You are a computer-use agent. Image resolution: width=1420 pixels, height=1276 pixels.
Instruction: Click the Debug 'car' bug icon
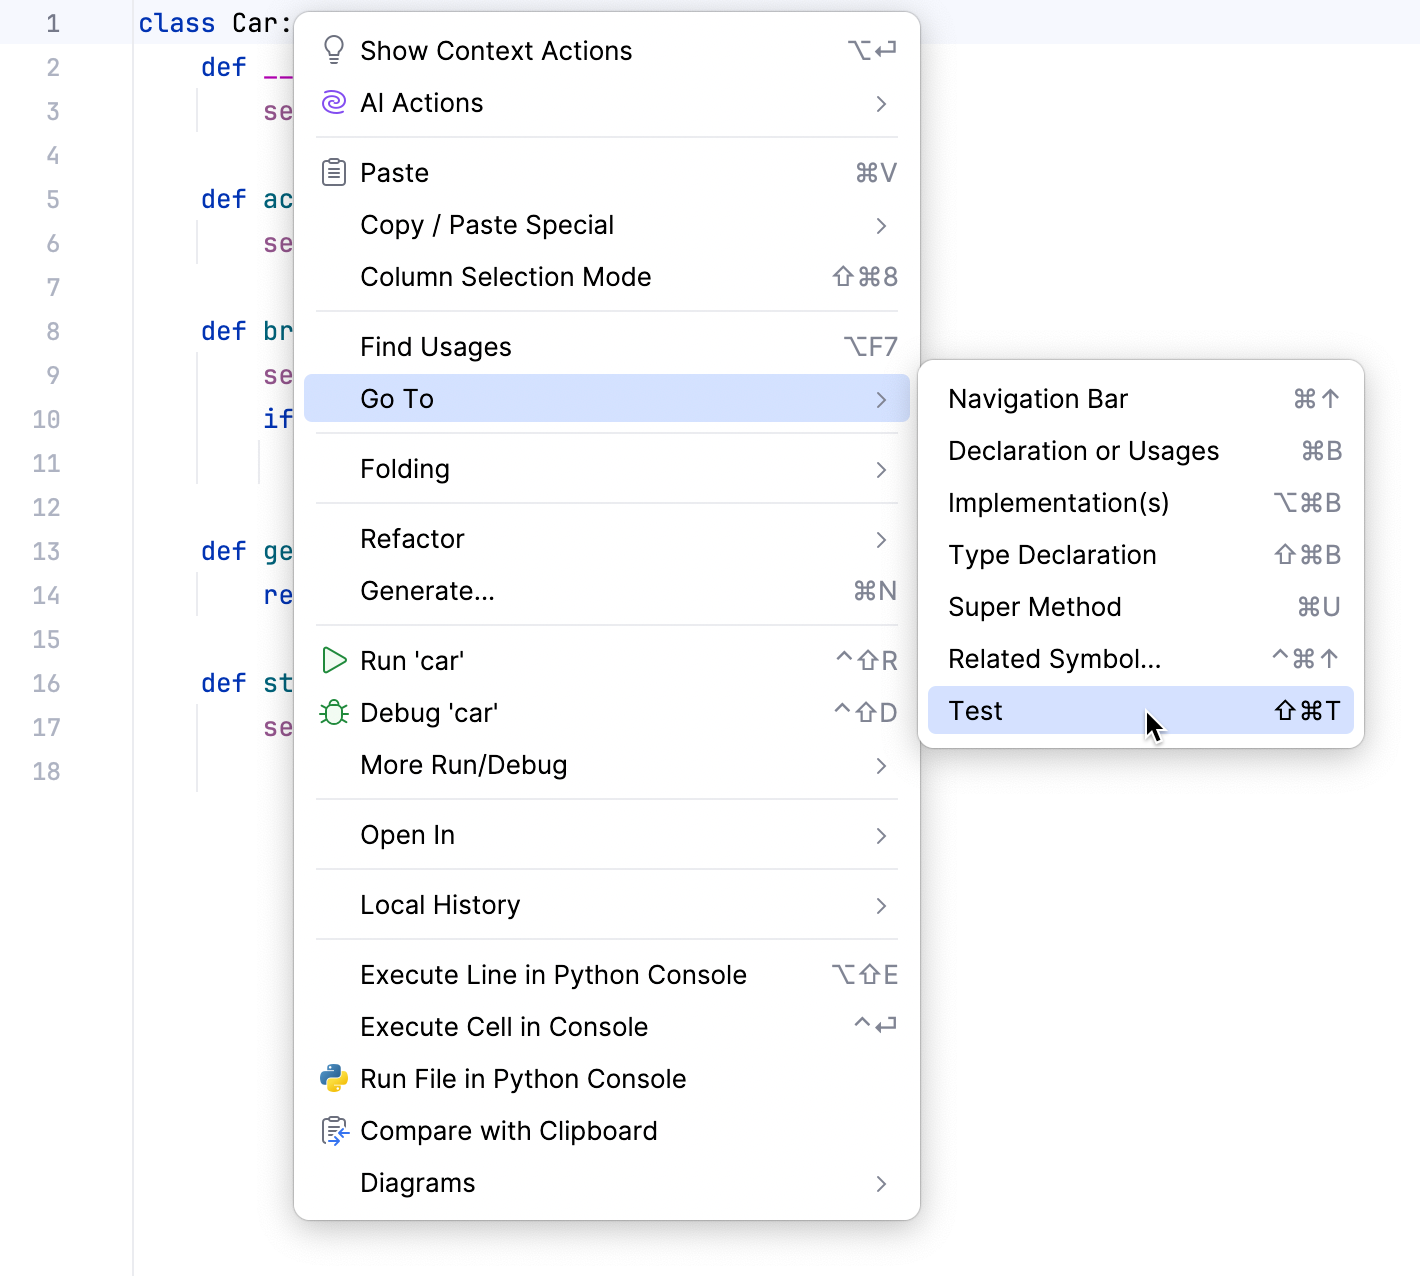(334, 712)
